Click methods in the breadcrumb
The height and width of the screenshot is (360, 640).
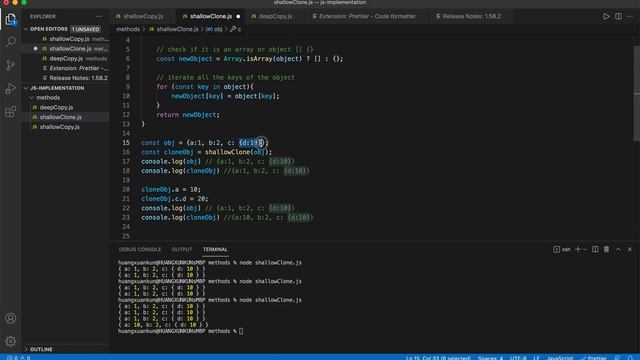(x=128, y=29)
